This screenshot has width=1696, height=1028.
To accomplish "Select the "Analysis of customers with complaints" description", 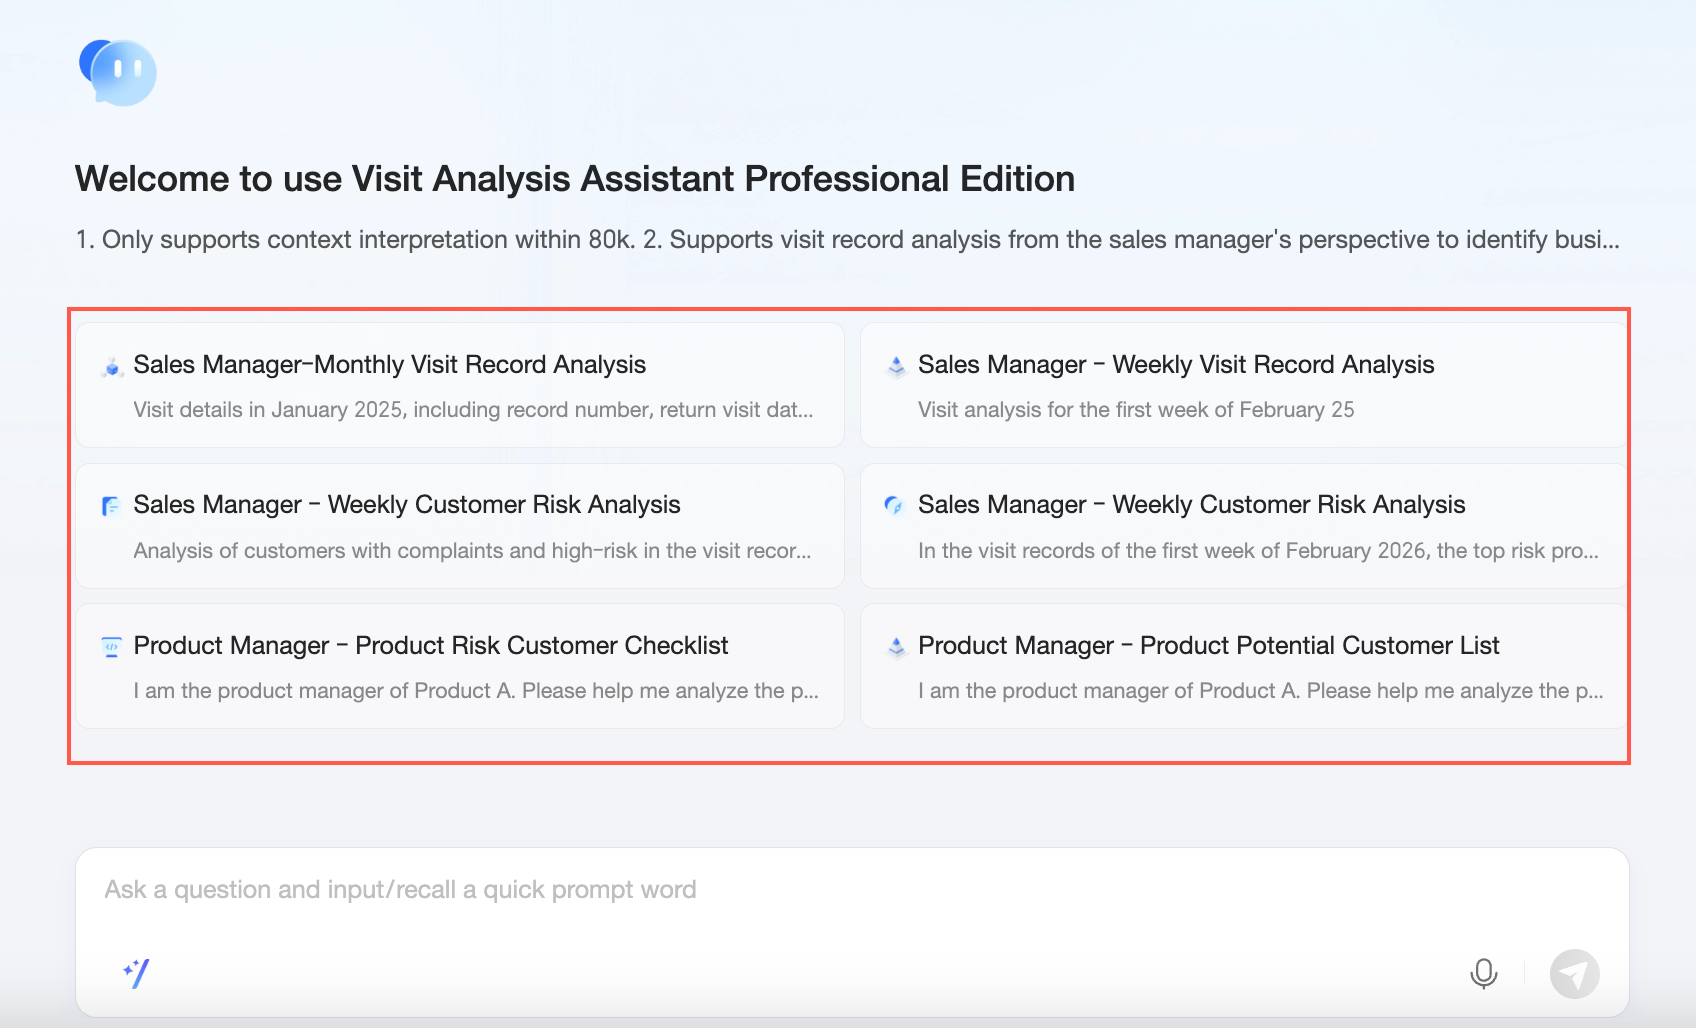I will (x=472, y=551).
